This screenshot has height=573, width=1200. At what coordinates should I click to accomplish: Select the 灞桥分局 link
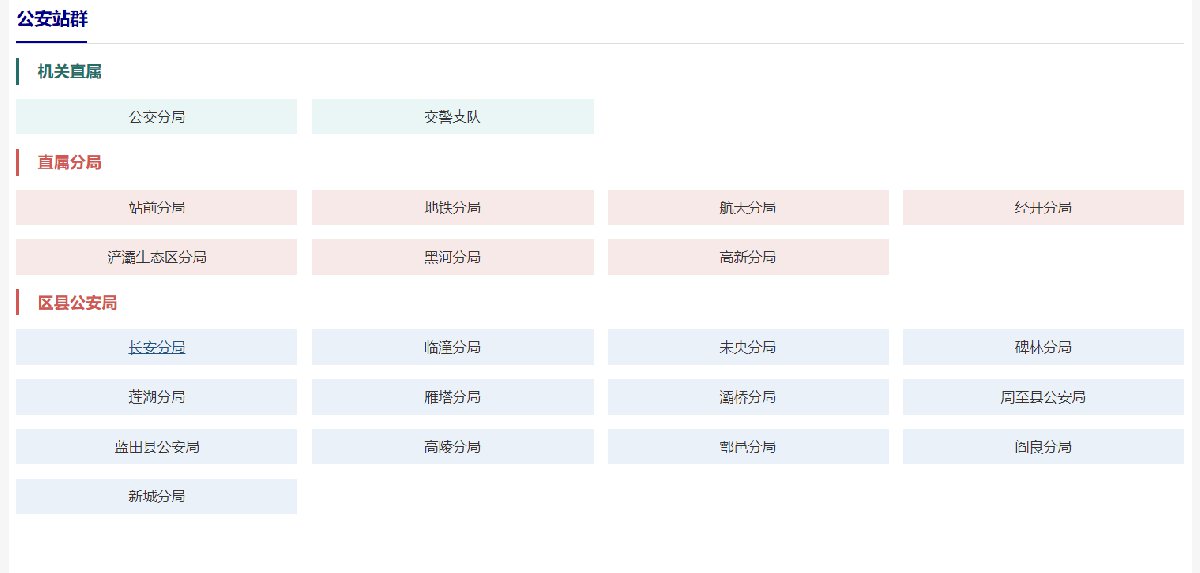(x=748, y=397)
